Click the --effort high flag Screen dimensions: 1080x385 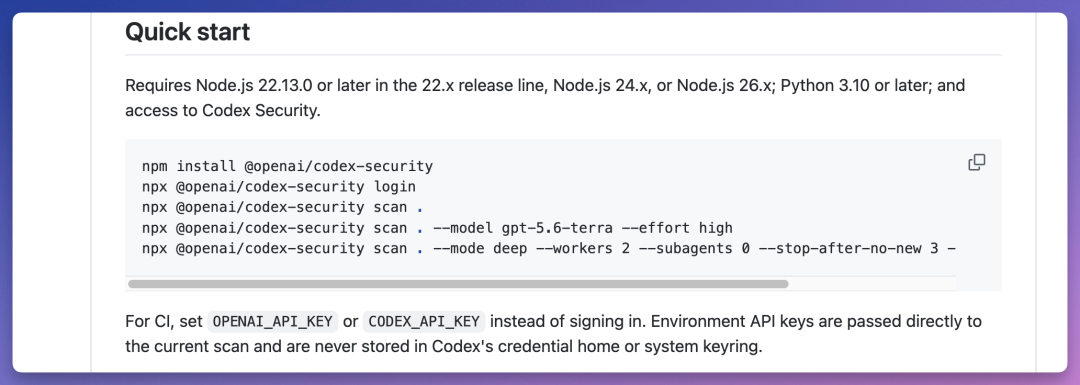(x=673, y=228)
